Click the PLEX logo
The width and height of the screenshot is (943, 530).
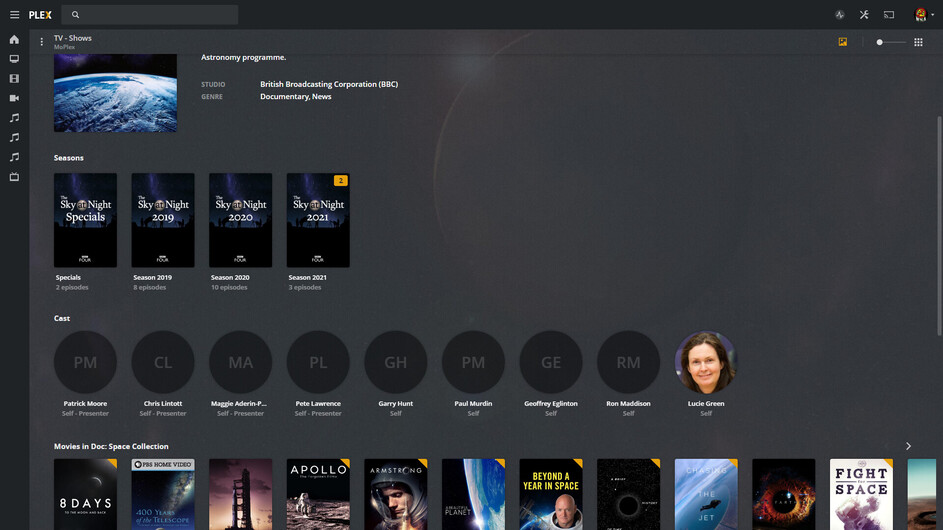point(40,15)
